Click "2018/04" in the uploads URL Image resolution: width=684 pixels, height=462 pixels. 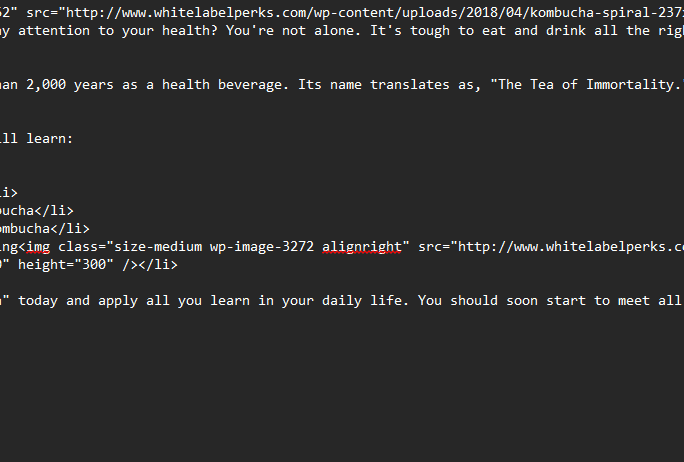click(494, 12)
